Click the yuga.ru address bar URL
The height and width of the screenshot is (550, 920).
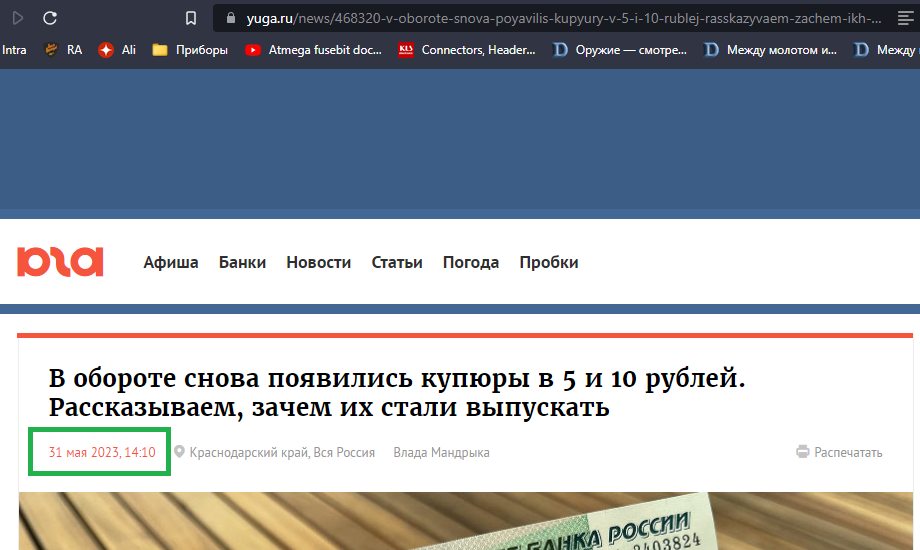point(563,19)
